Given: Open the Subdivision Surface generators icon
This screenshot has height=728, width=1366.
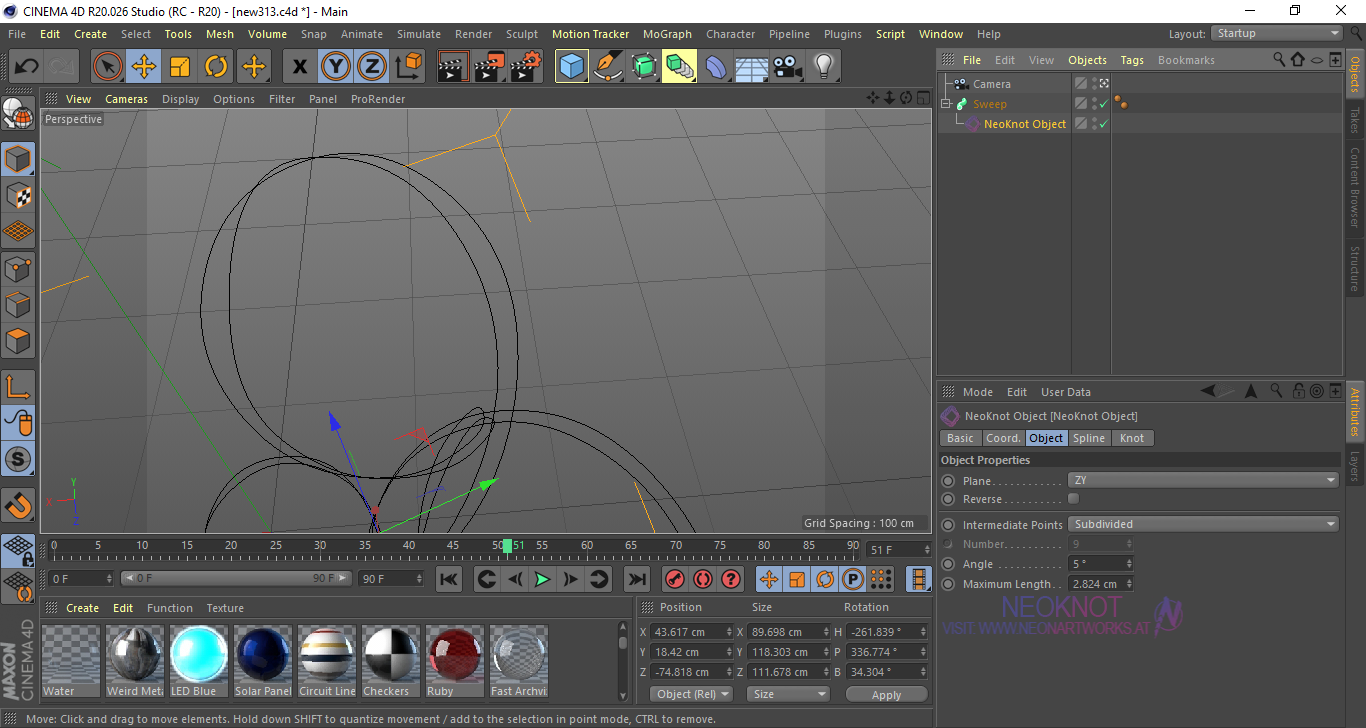Looking at the screenshot, I should point(643,67).
